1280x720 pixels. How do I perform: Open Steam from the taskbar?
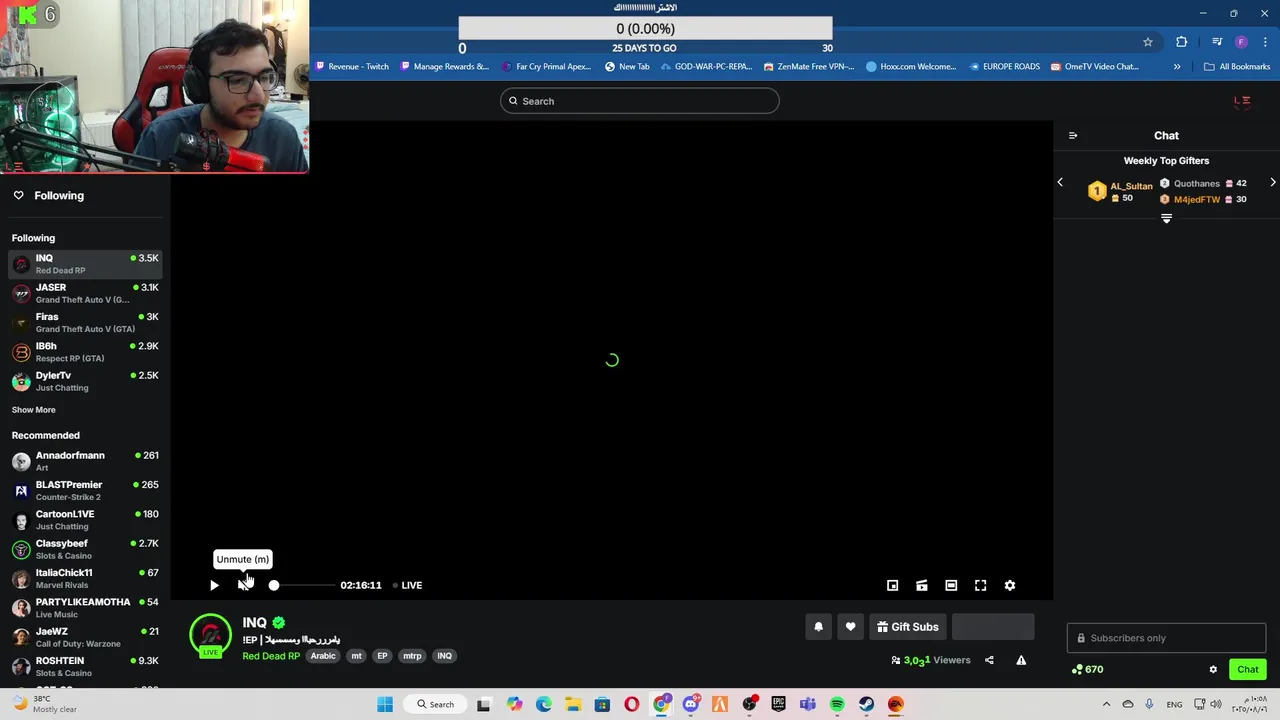[x=866, y=704]
